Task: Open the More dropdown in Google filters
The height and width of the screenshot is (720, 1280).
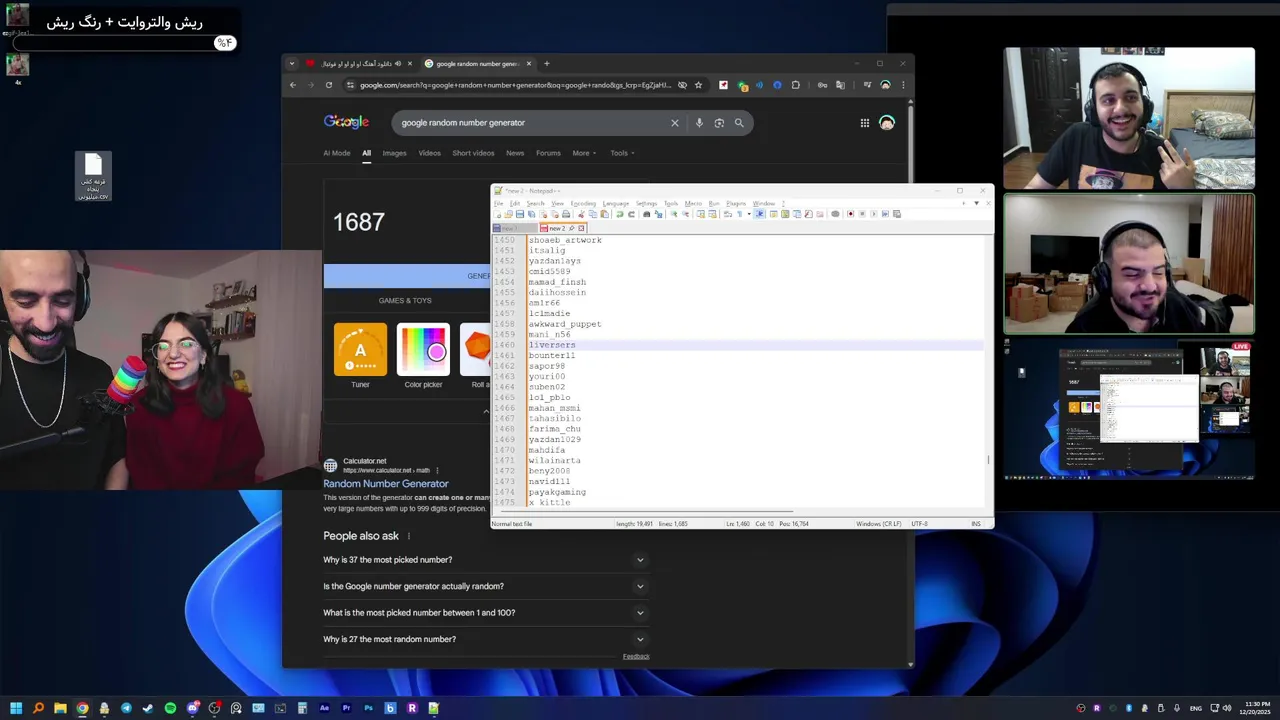Action: point(584,153)
